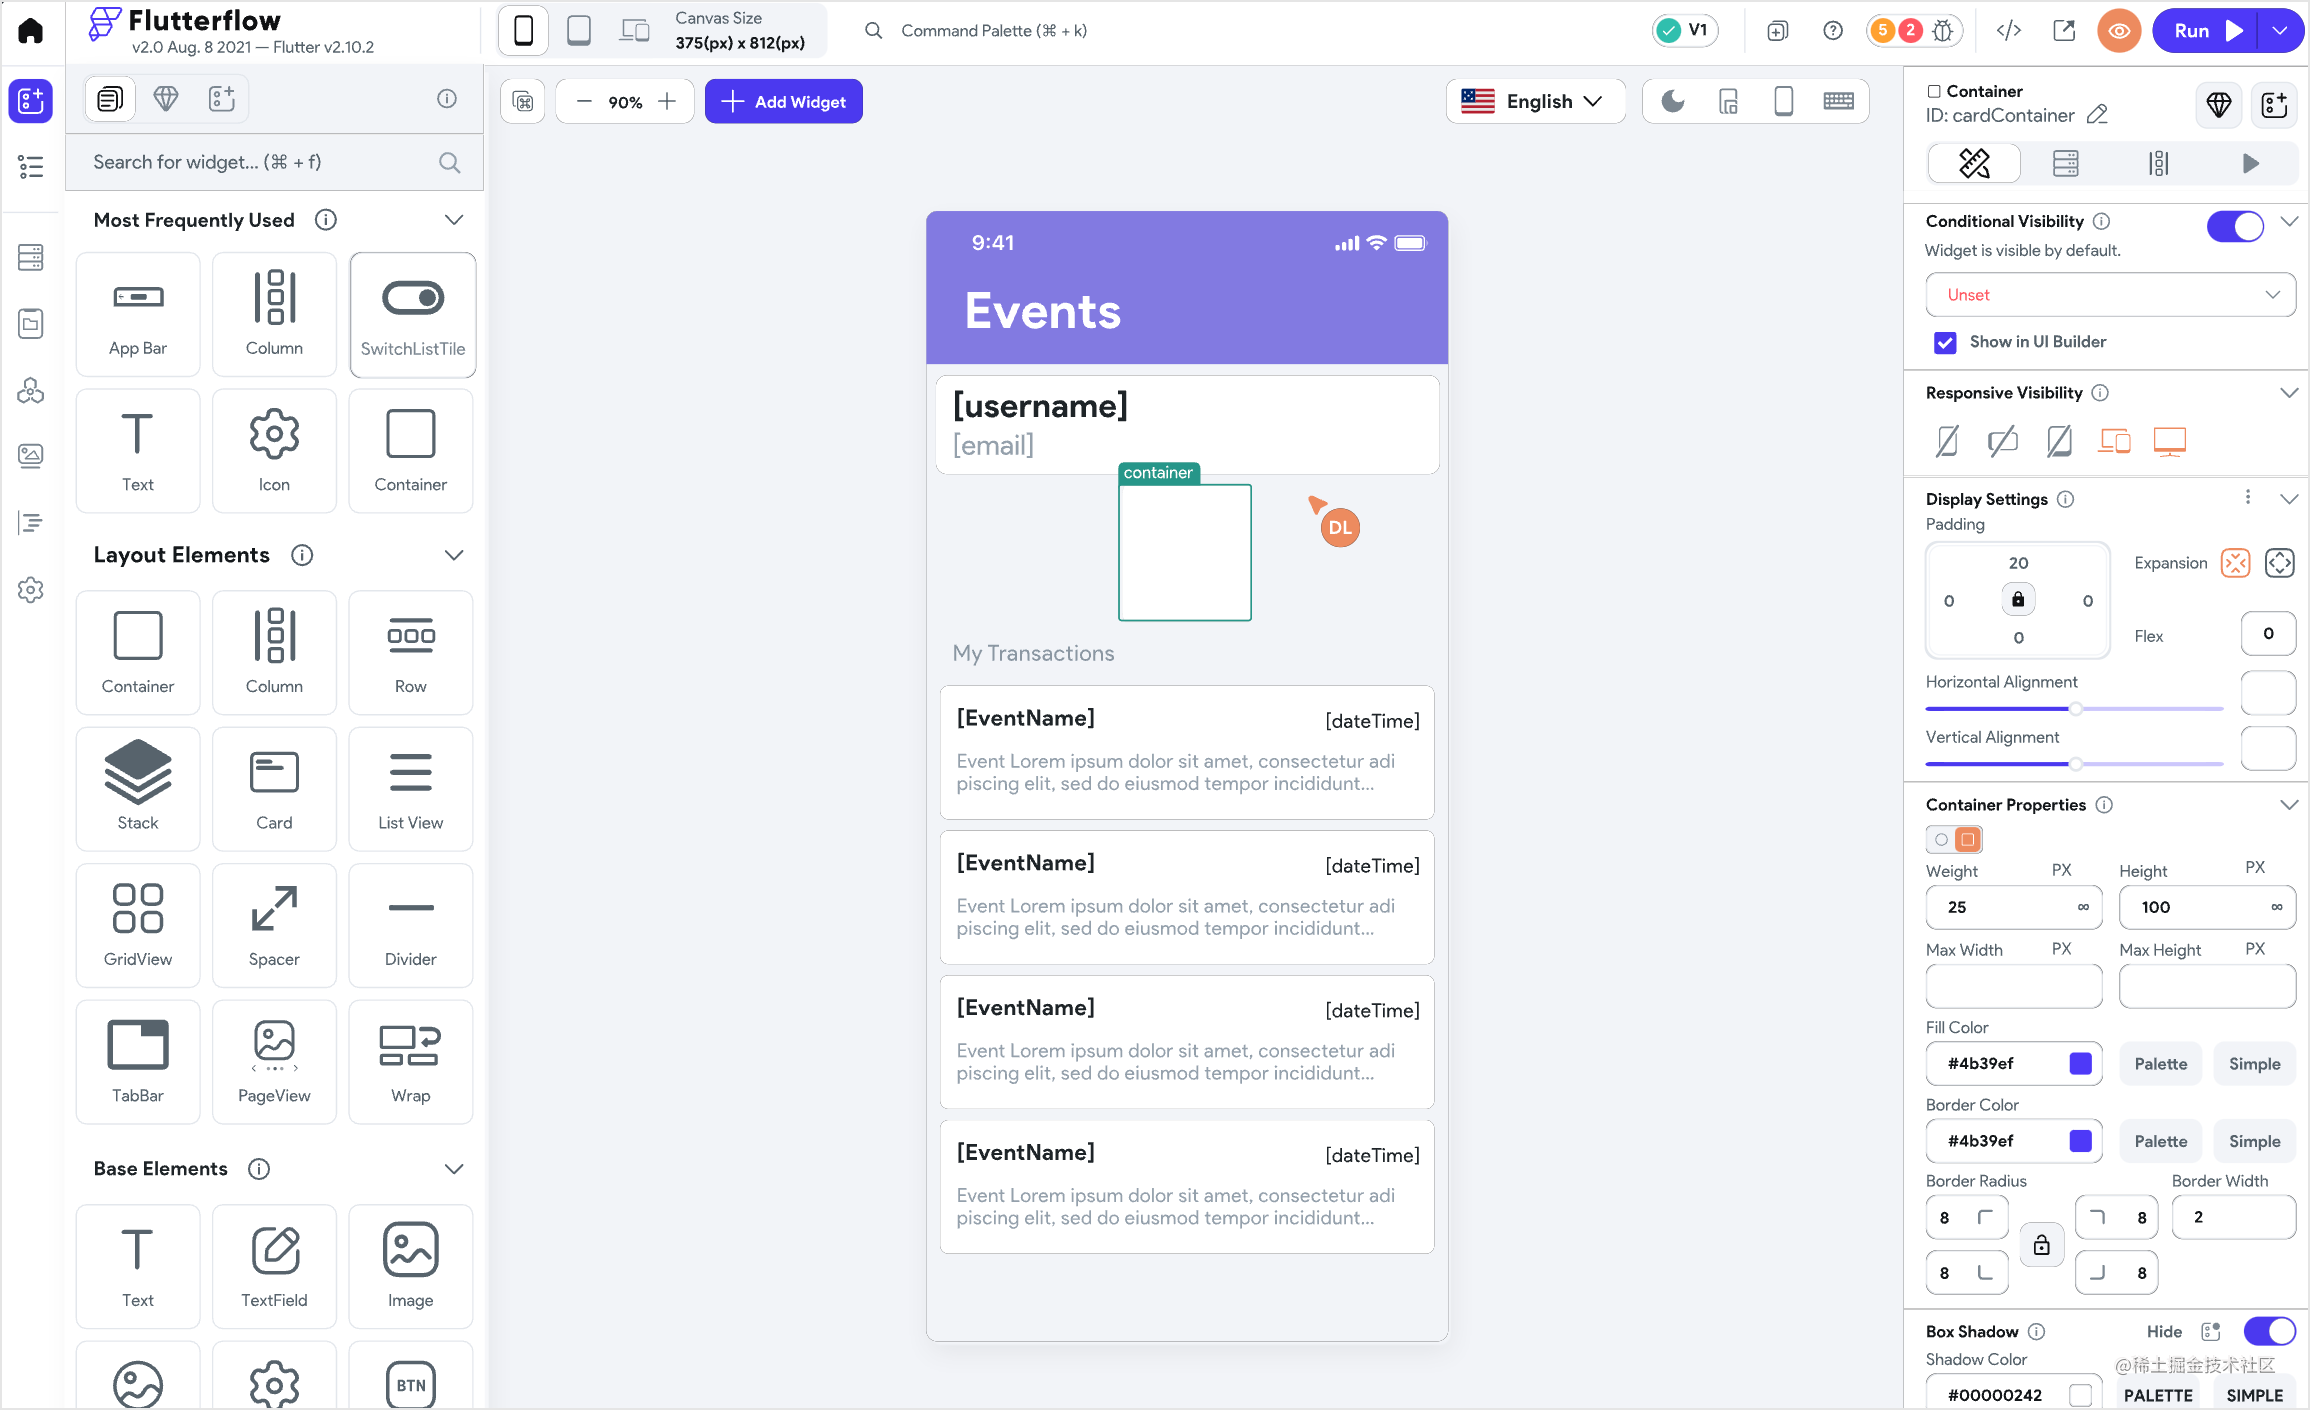The width and height of the screenshot is (2310, 1410).
Task: Open the media assets sidebar icon
Action: tap(31, 456)
